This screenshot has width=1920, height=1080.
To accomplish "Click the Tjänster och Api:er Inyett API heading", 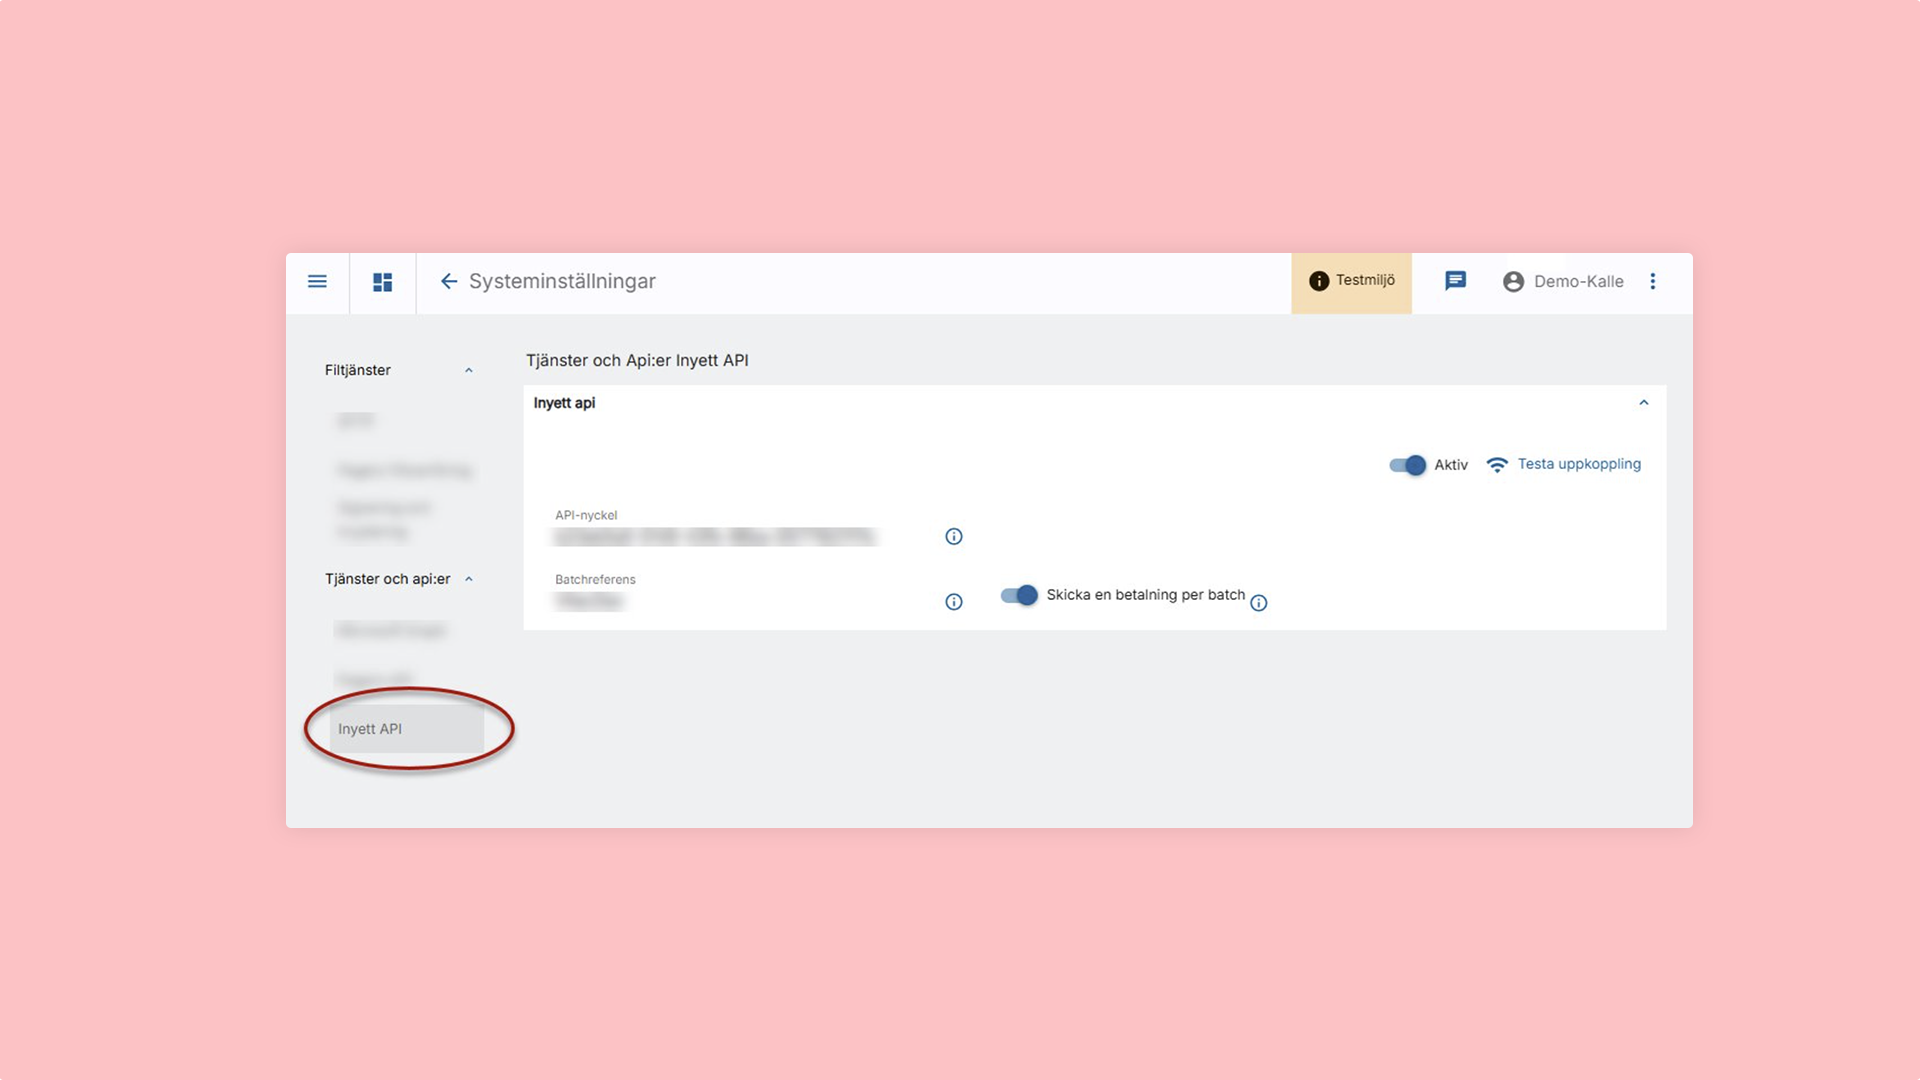I will click(637, 361).
